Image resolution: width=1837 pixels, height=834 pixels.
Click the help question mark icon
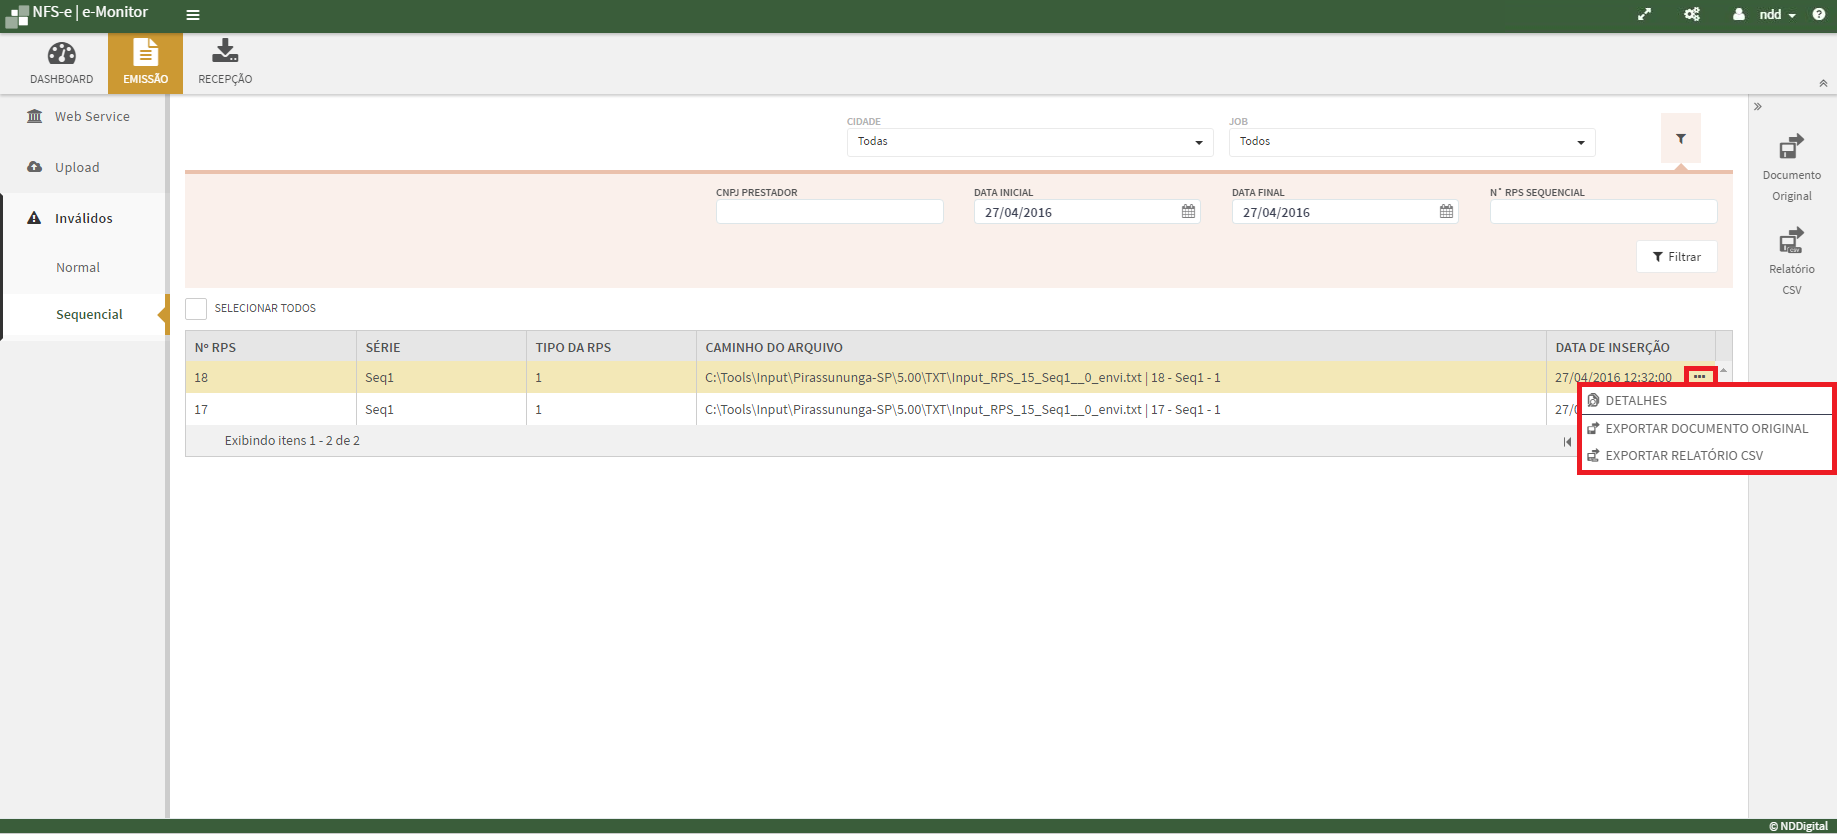click(x=1819, y=15)
